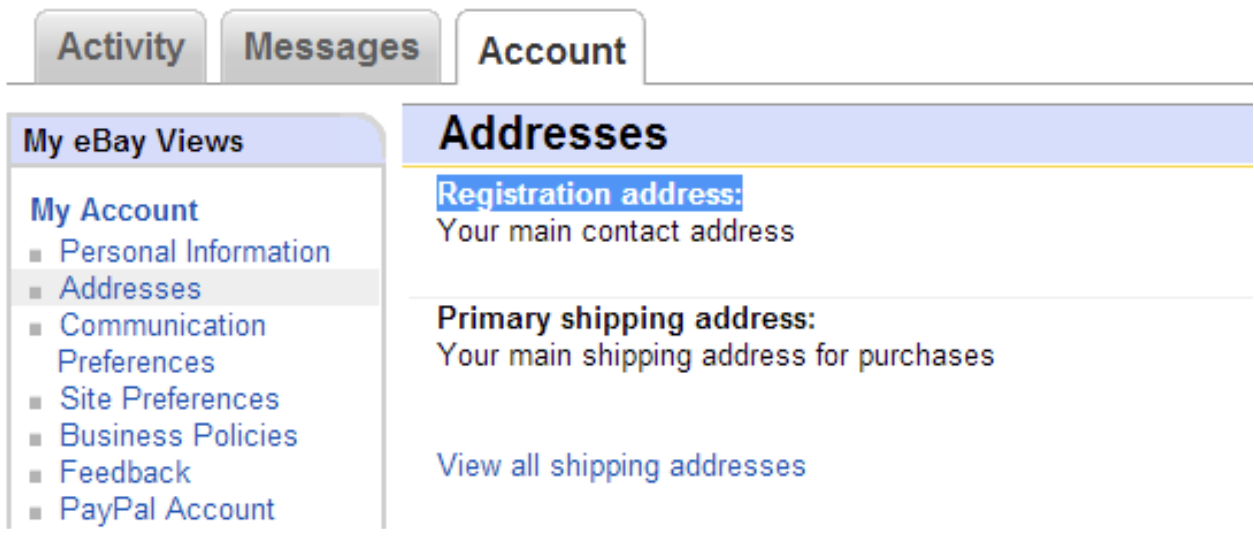The image size is (1254, 560).
Task: Click the My Account sidebar heading
Action: [x=114, y=210]
